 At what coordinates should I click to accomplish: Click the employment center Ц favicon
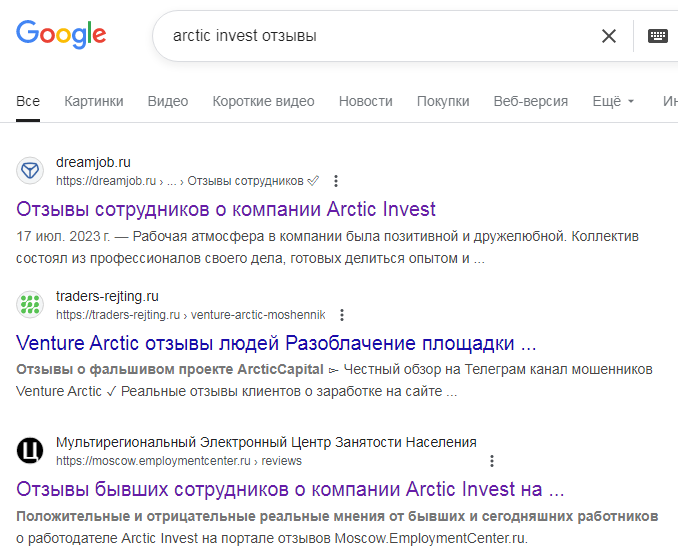pos(30,450)
